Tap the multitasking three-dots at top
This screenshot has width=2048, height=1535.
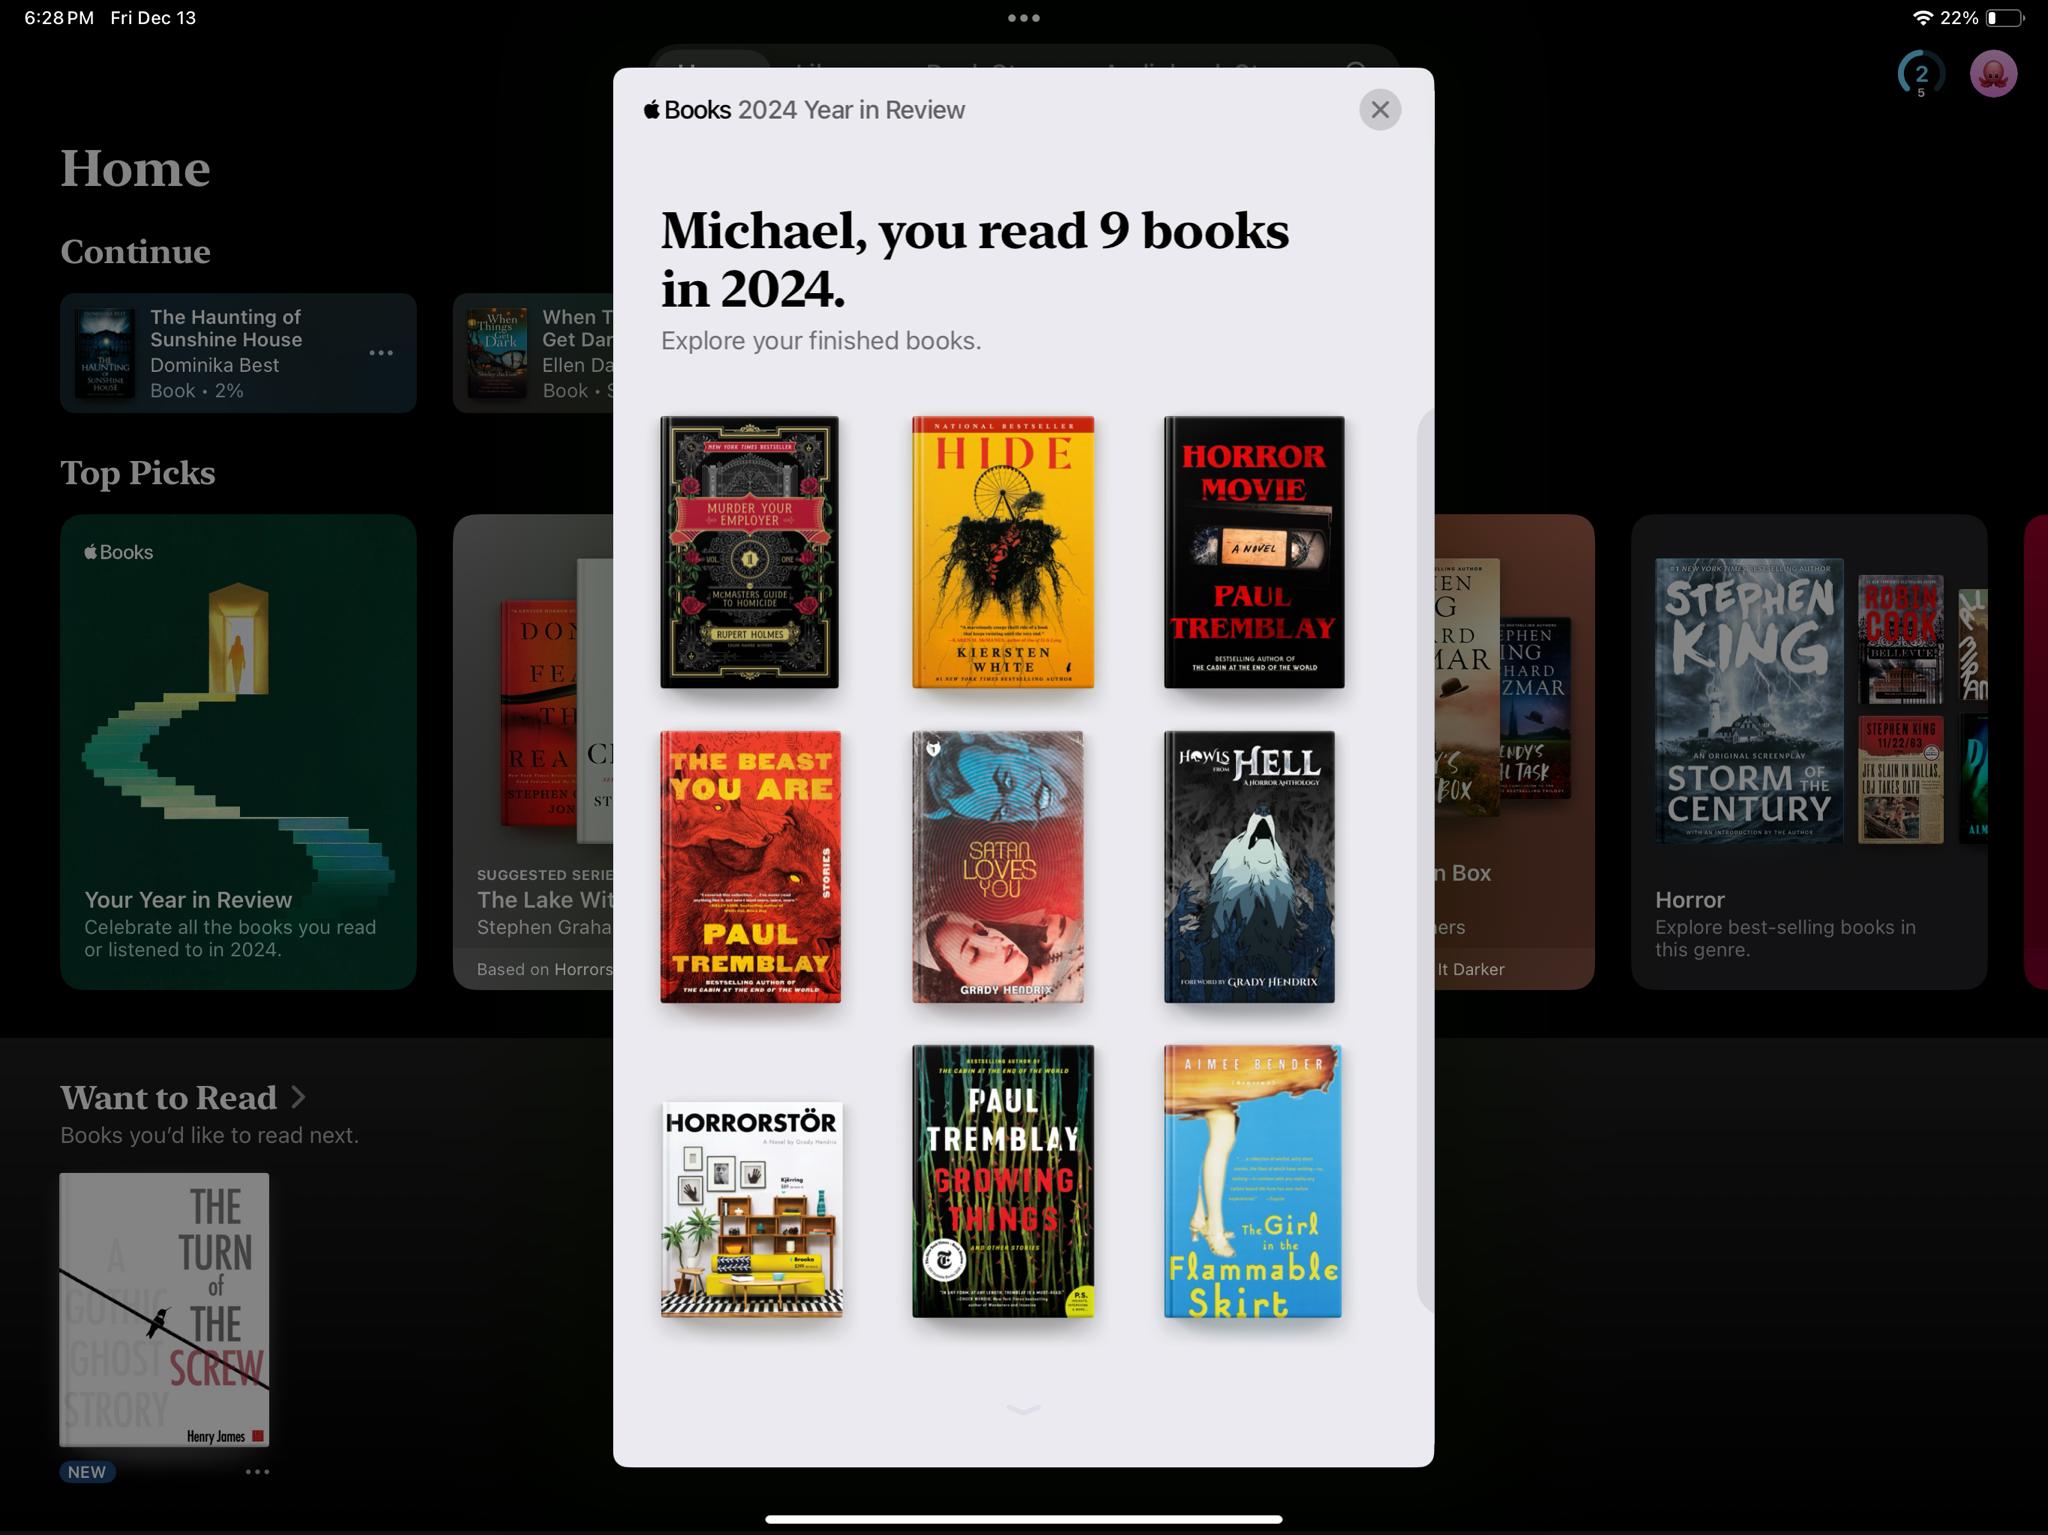tap(1023, 18)
